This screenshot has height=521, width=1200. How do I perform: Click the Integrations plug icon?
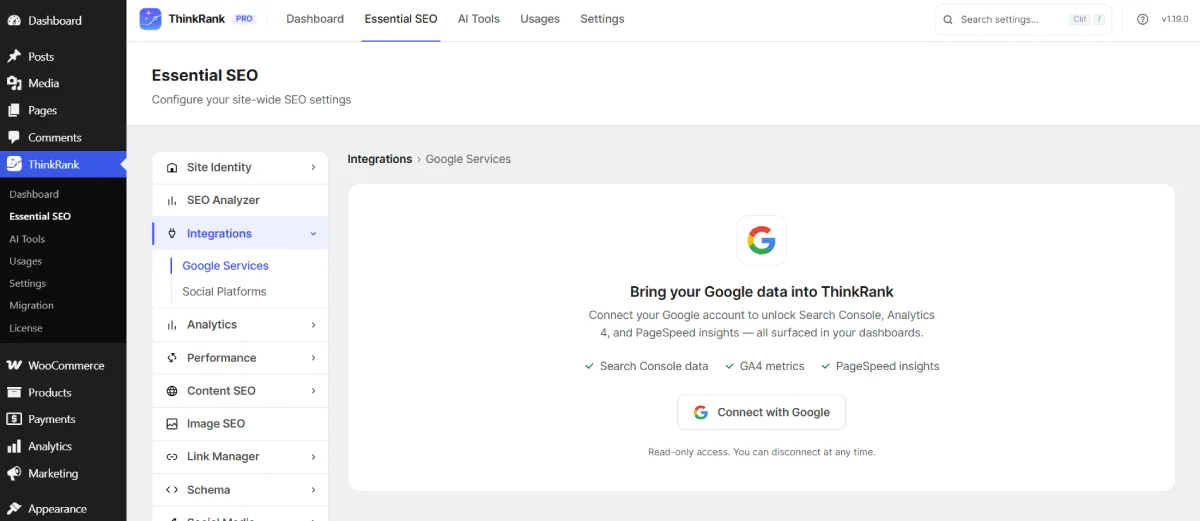[172, 233]
